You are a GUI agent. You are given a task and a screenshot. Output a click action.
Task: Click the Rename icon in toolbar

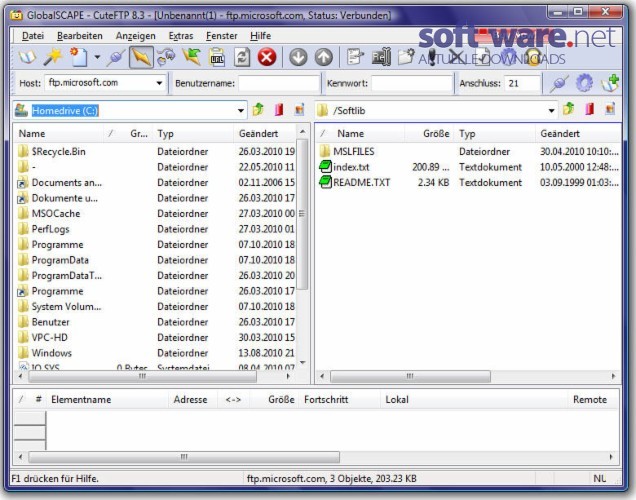(x=381, y=57)
